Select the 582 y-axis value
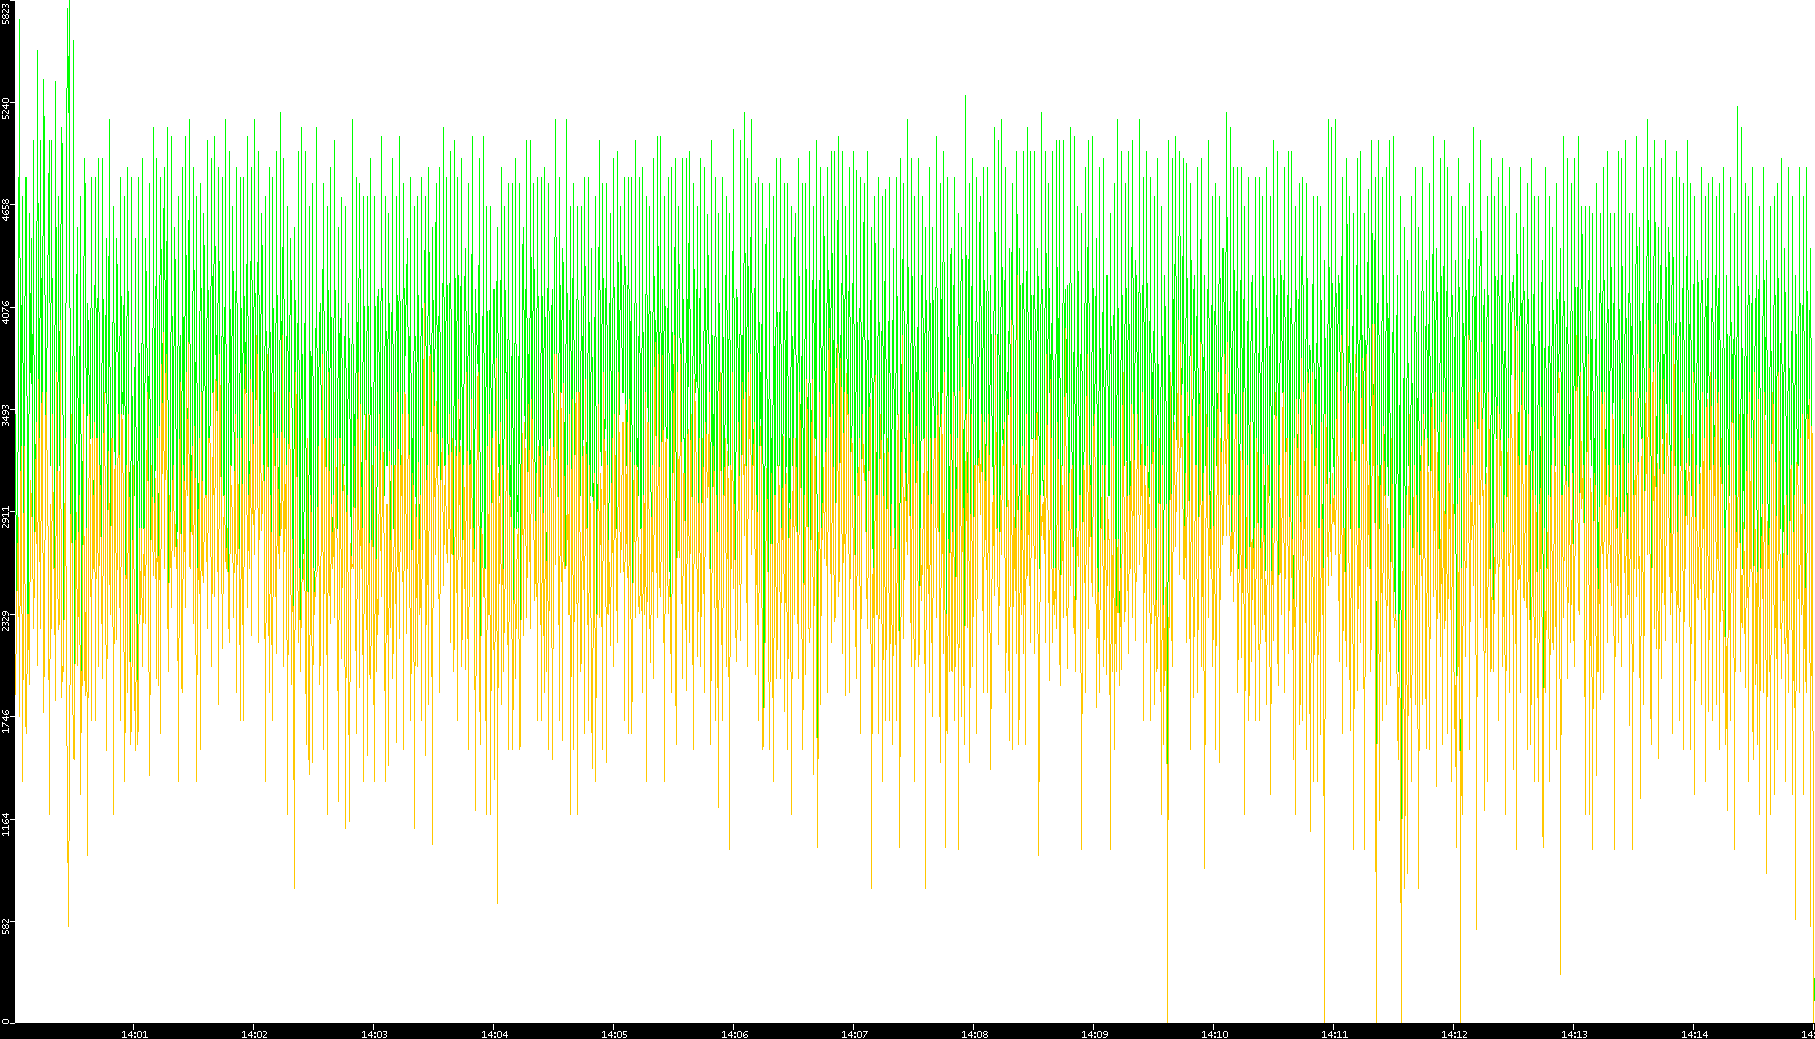 tap(7, 926)
